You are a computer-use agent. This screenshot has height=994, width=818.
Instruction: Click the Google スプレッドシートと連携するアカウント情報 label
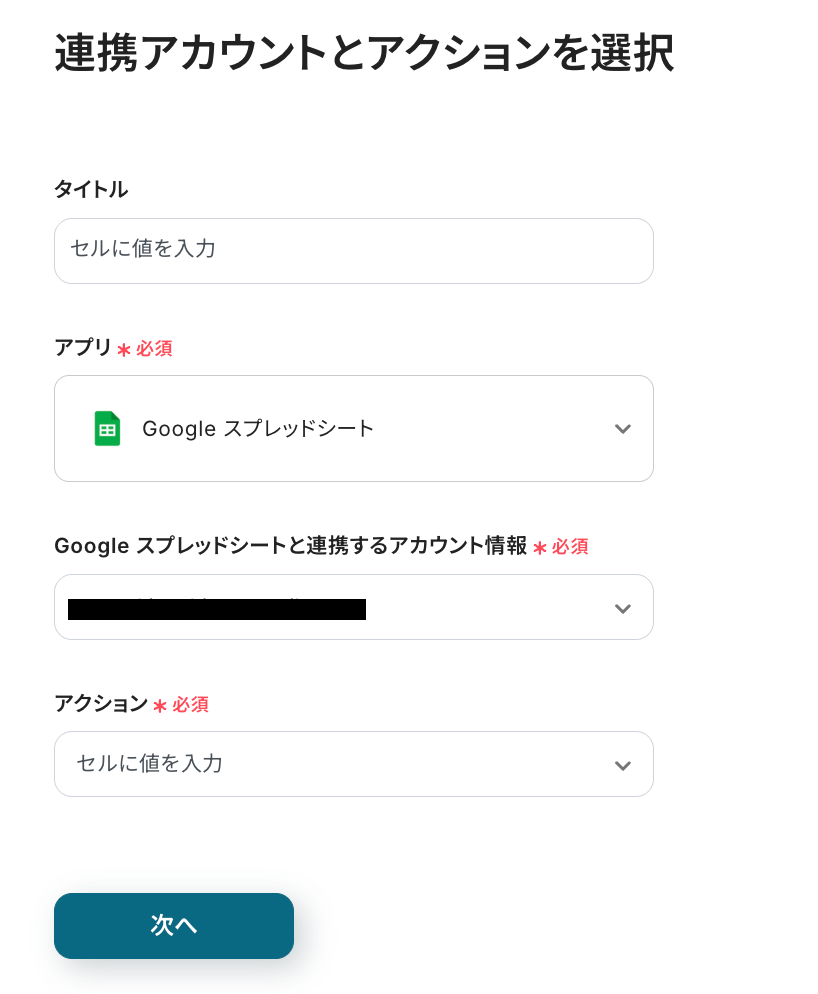290,545
